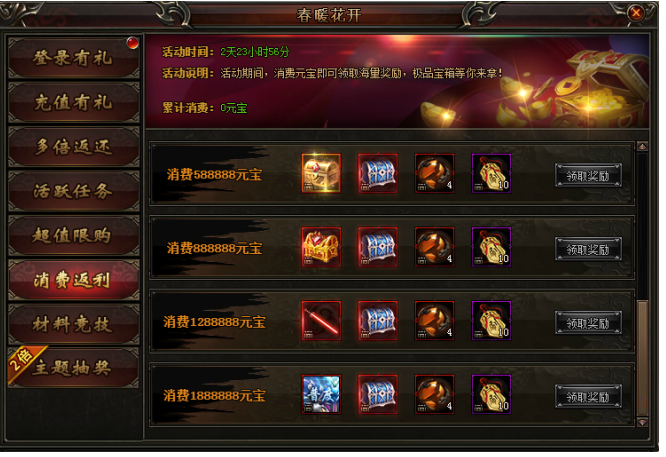Select the red sword reward icon
Viewport: 666px width, 457px height.
tap(321, 321)
